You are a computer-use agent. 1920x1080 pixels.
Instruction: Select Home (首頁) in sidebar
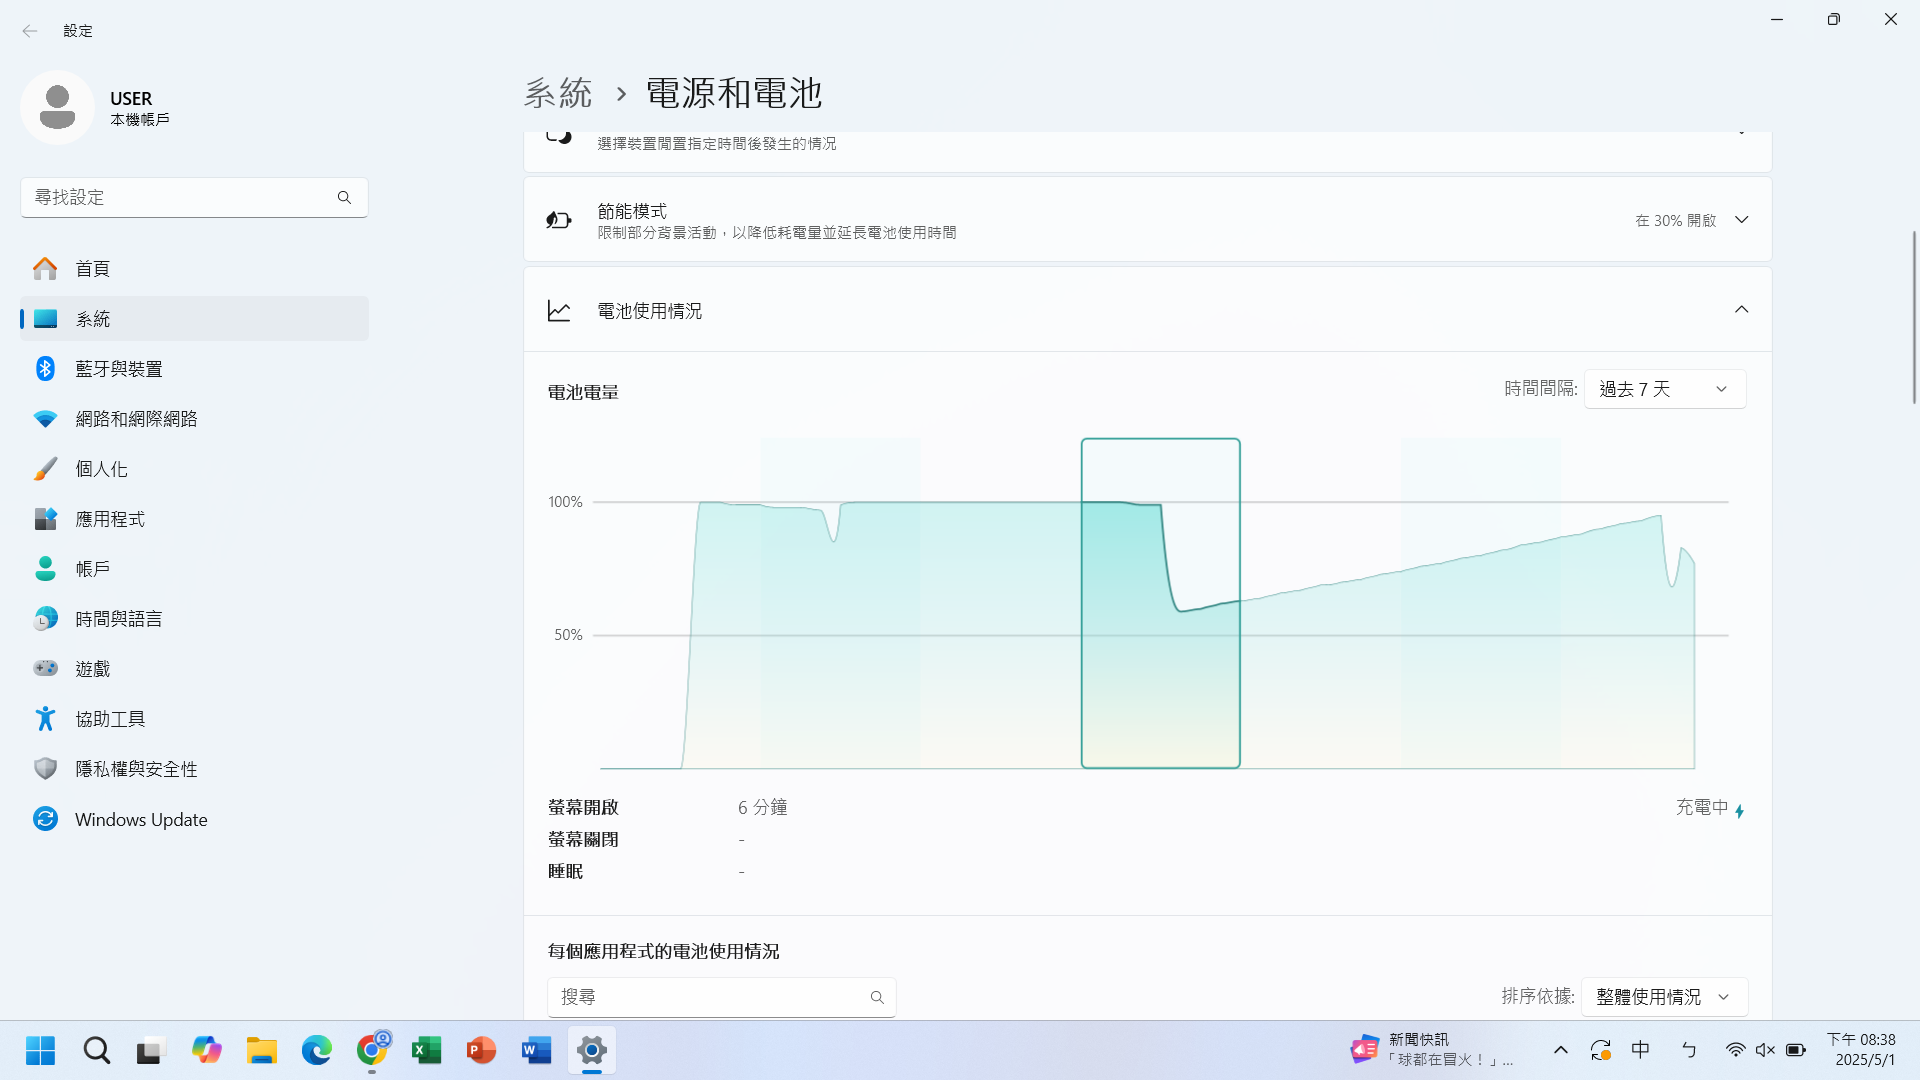[x=92, y=269]
